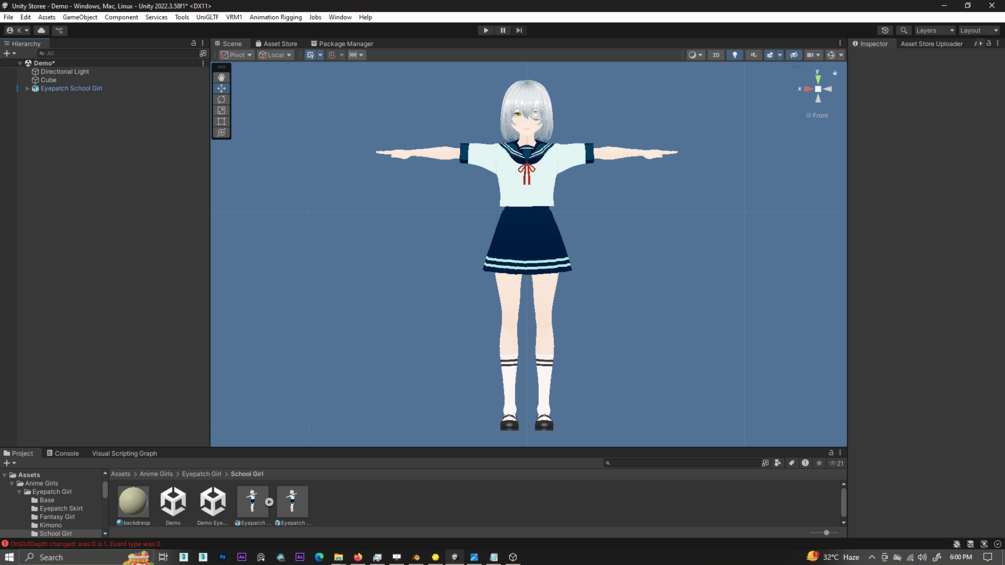Toggle the grid visibility button
This screenshot has width=1005, height=565.
(310, 55)
